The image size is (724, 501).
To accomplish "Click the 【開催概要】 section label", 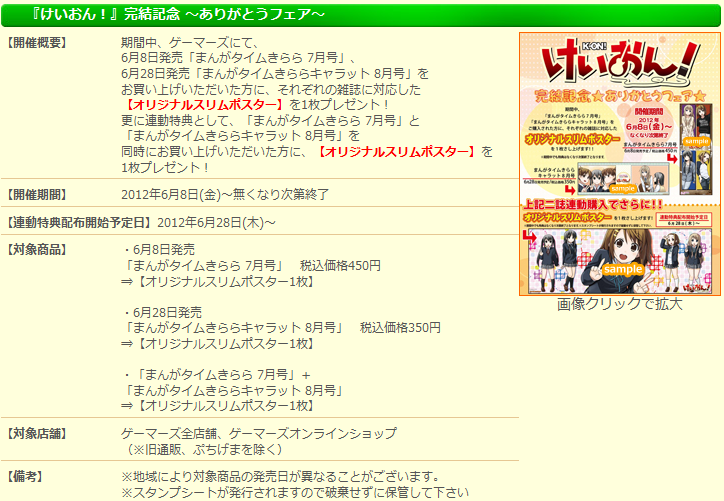I will [38, 44].
